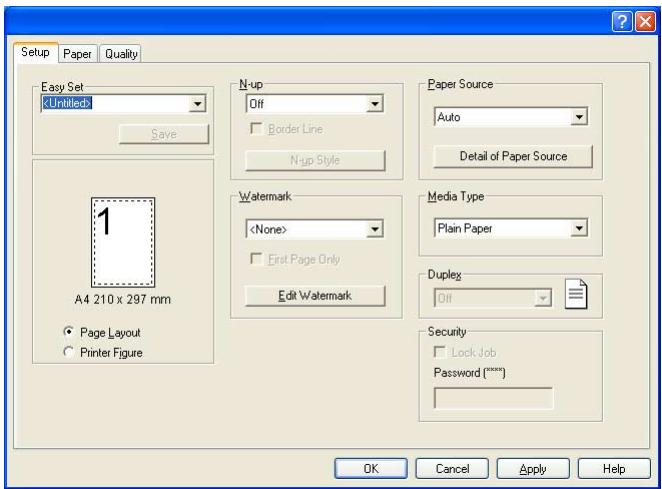Click the Cancel button
This screenshot has width=662, height=489.
pos(452,469)
